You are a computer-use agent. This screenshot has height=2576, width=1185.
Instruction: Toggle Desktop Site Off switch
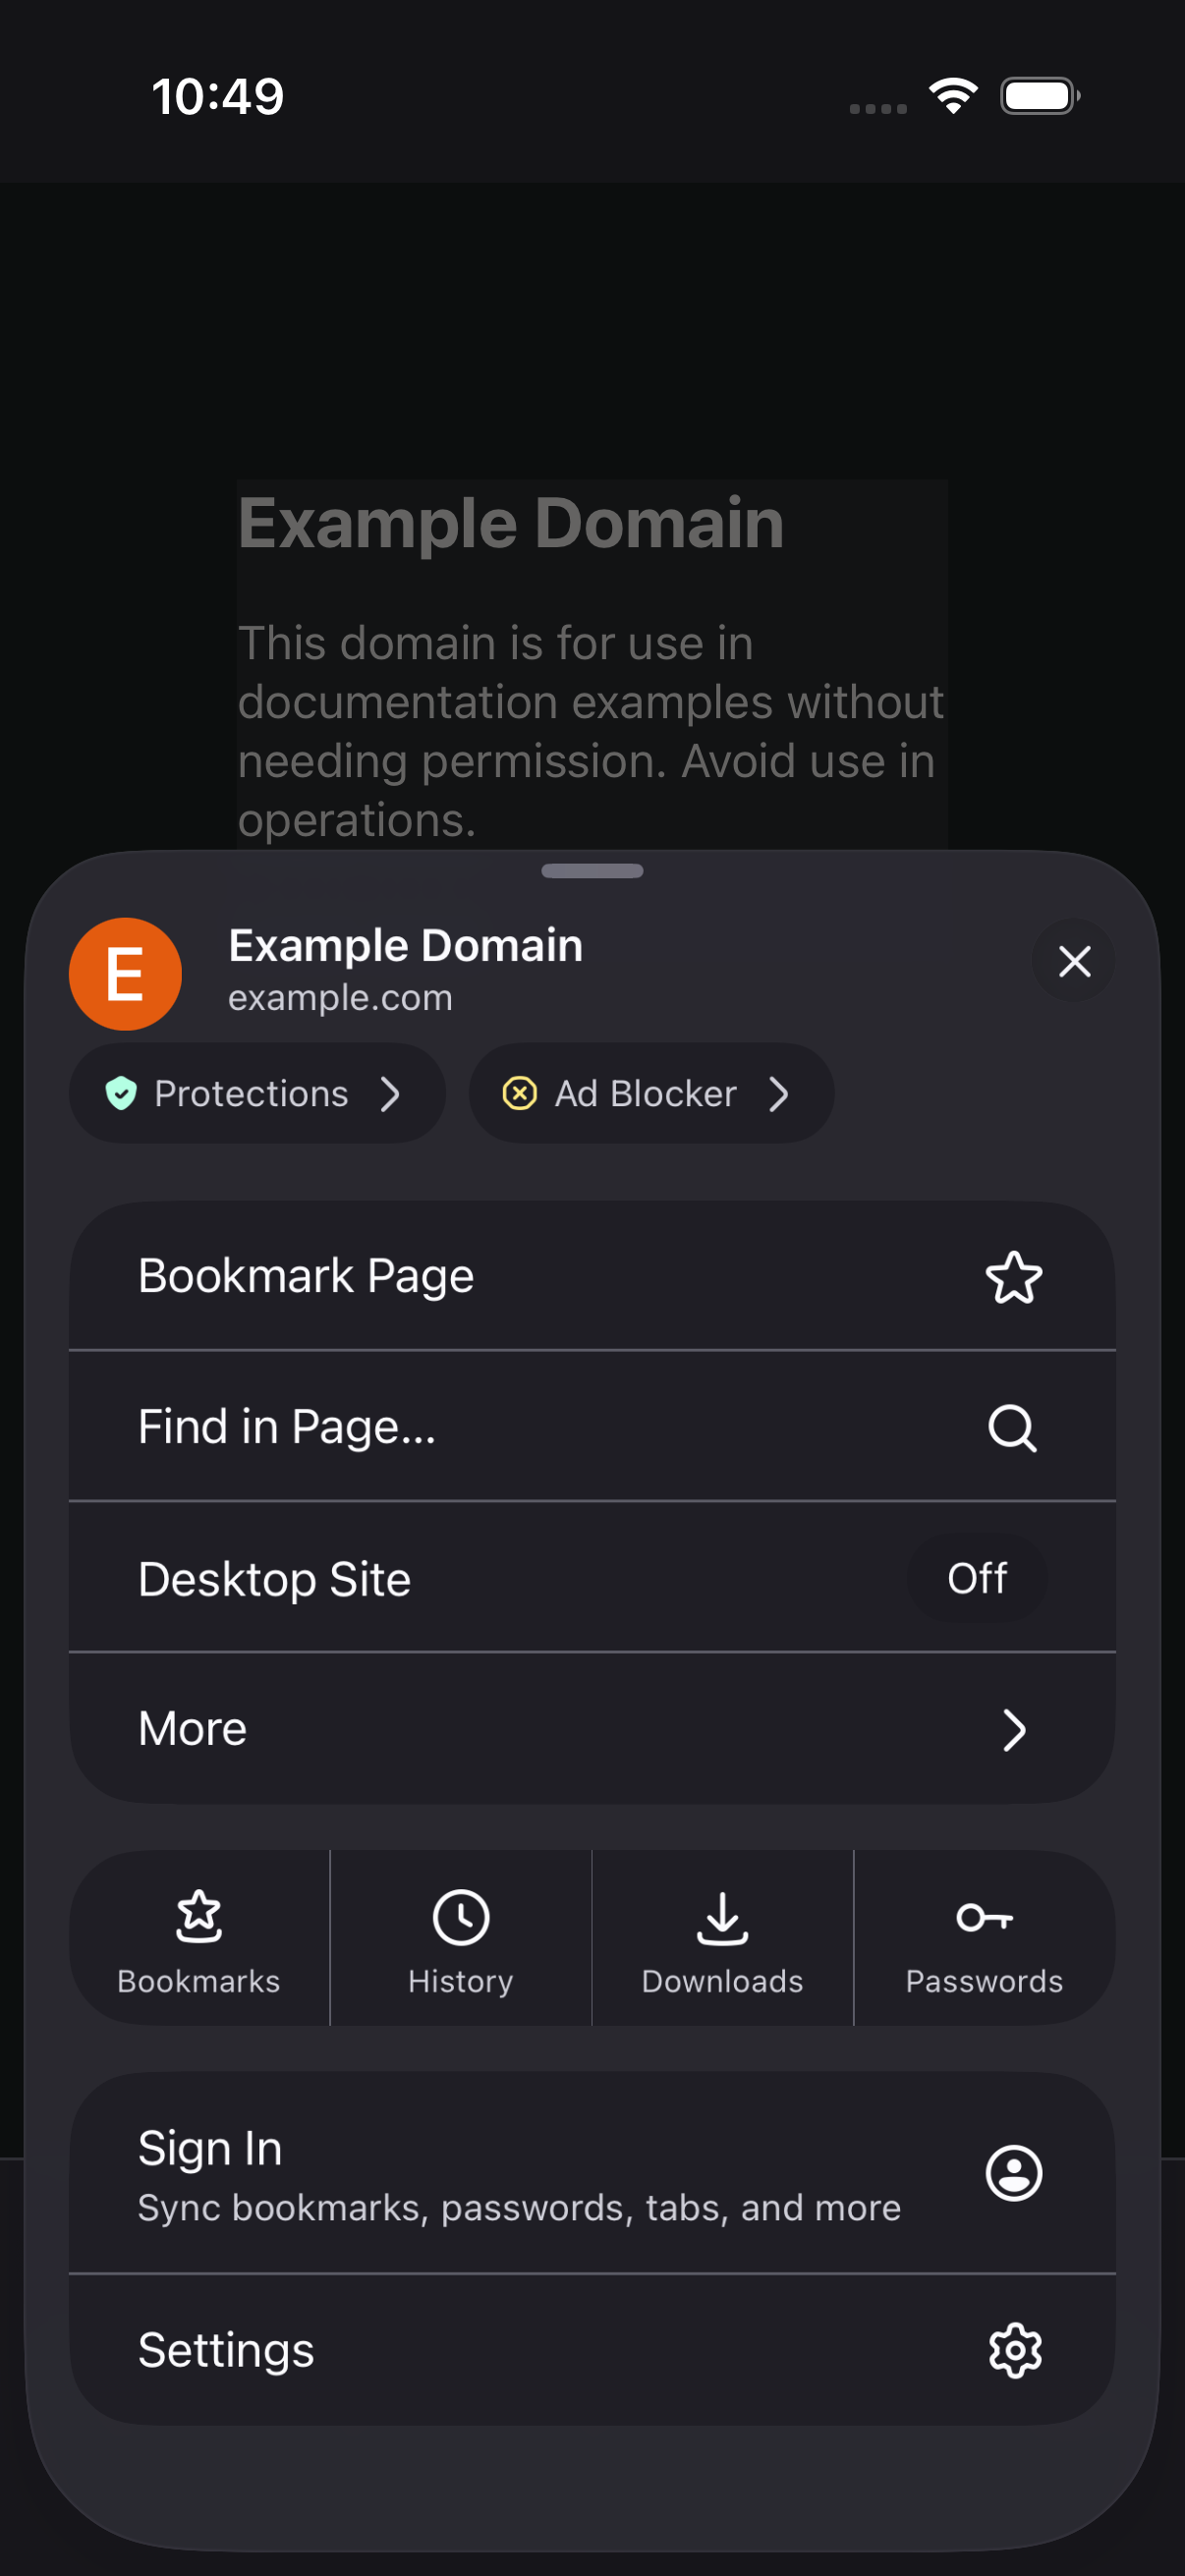[976, 1578]
